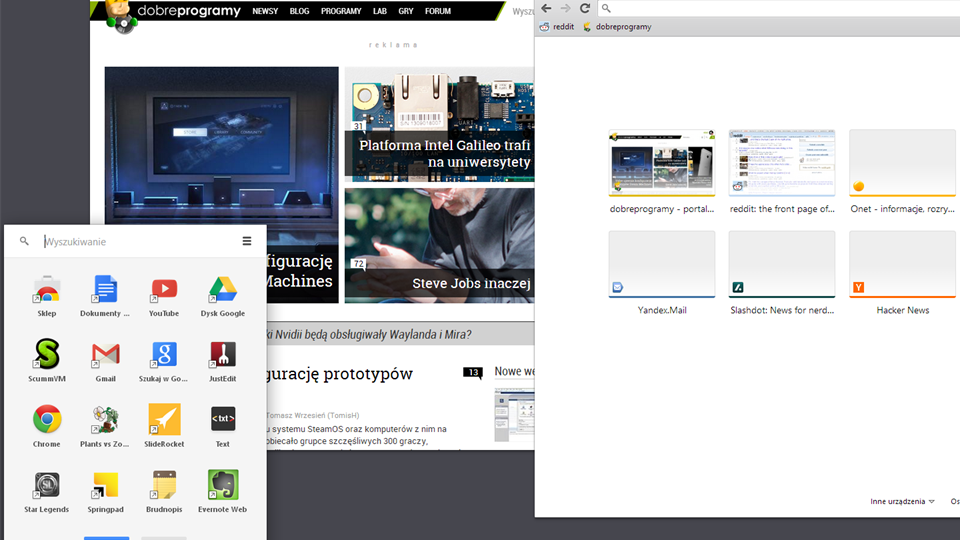Open dobreprogramy bookmark in bookmarks bar
Screen dimensions: 960x540
[x=617, y=27]
